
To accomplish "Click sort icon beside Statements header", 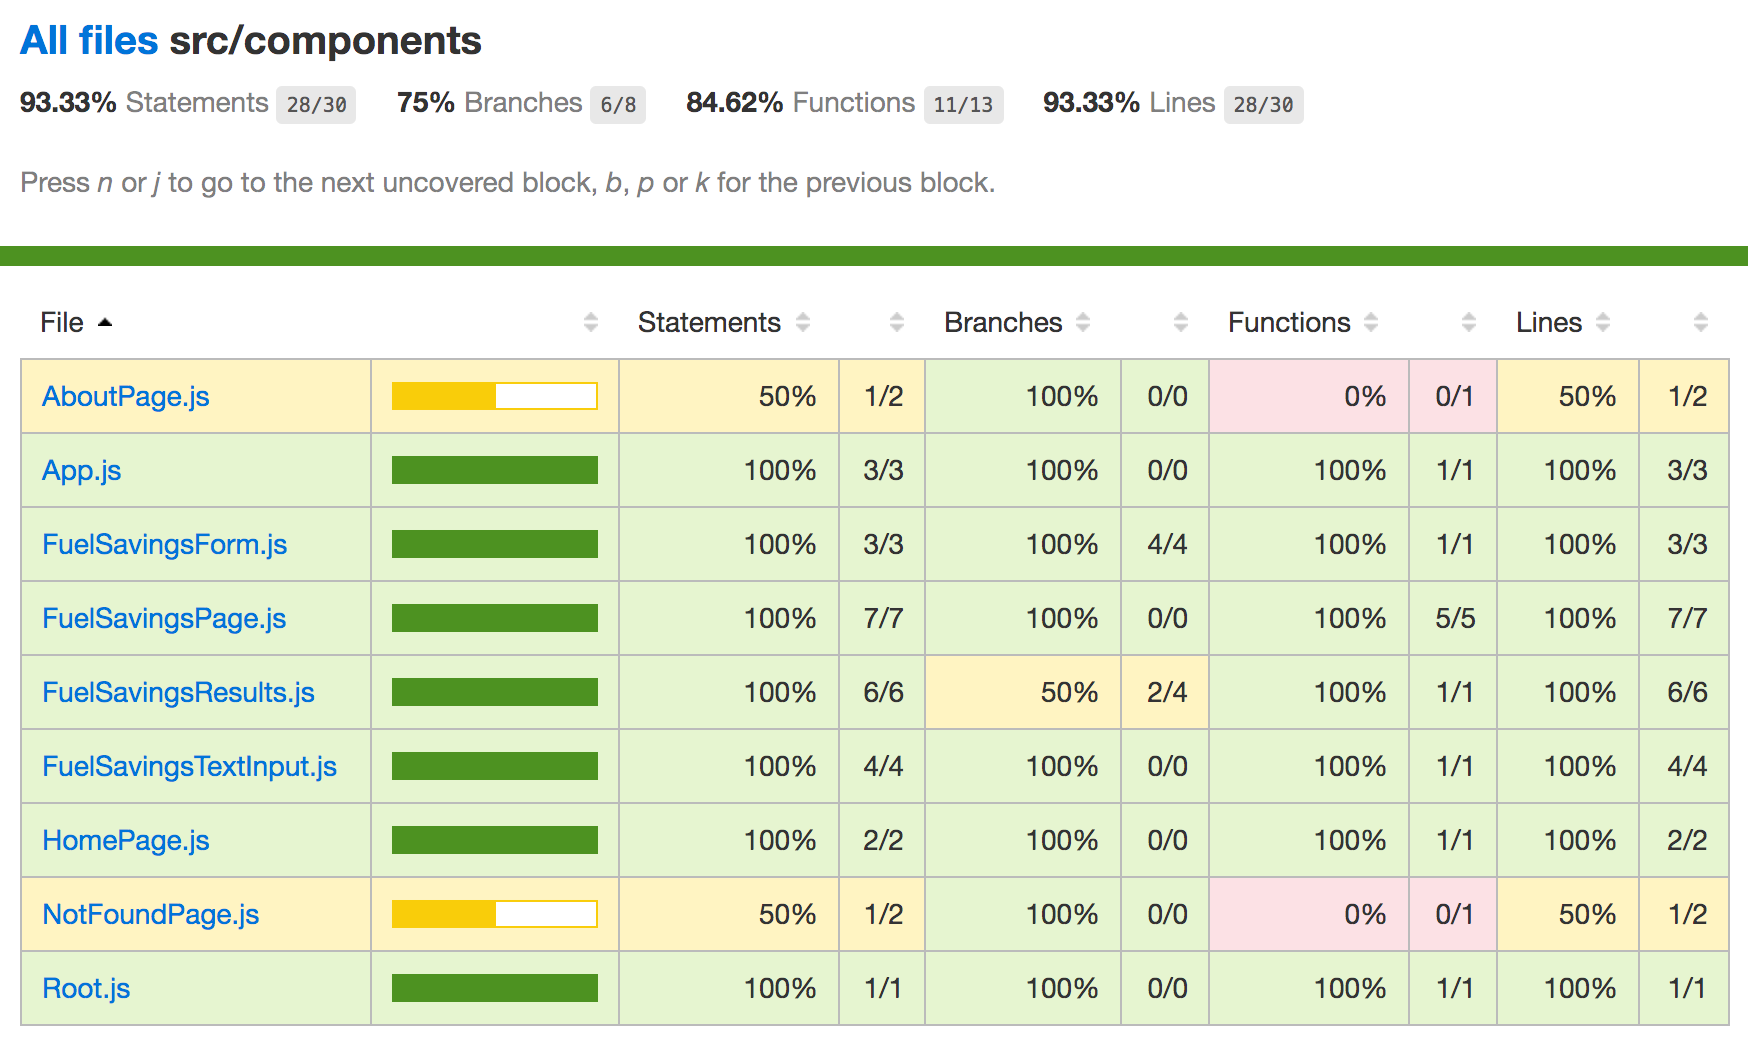I will [x=803, y=322].
